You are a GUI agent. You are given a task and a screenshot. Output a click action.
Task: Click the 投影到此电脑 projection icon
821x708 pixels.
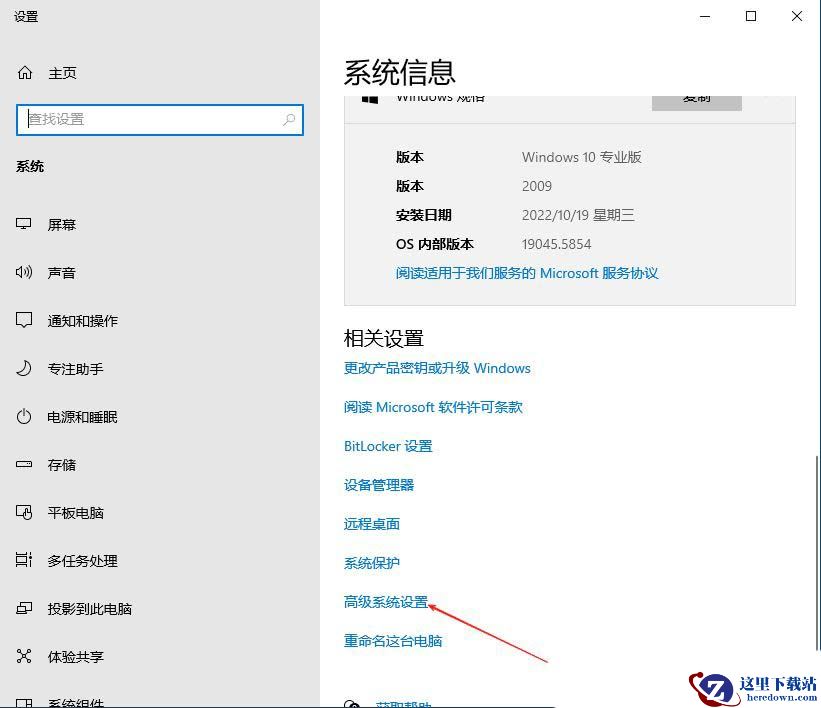coord(24,608)
